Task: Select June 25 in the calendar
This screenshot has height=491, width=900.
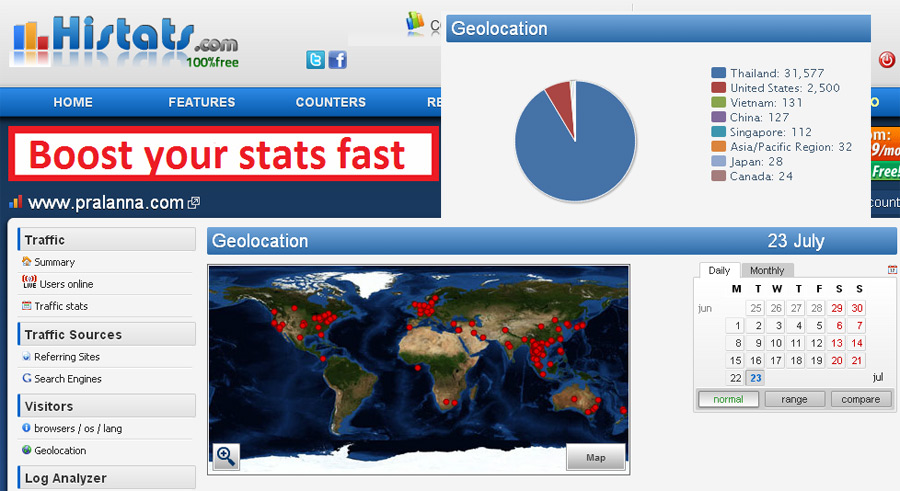Action: coord(755,308)
